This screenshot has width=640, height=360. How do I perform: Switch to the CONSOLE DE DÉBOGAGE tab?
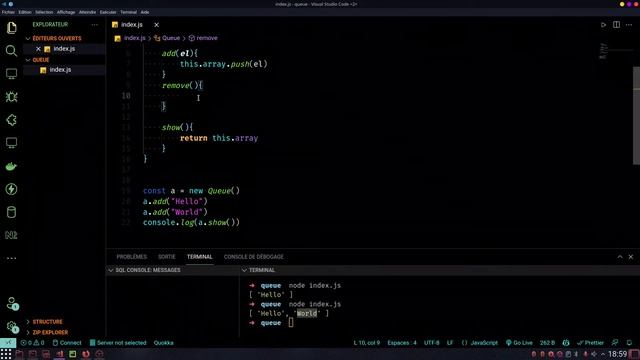click(253, 257)
